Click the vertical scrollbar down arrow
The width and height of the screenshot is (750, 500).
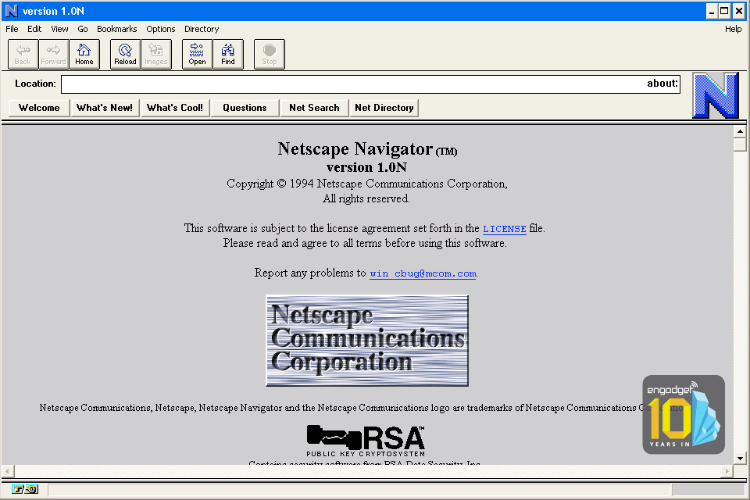740,458
